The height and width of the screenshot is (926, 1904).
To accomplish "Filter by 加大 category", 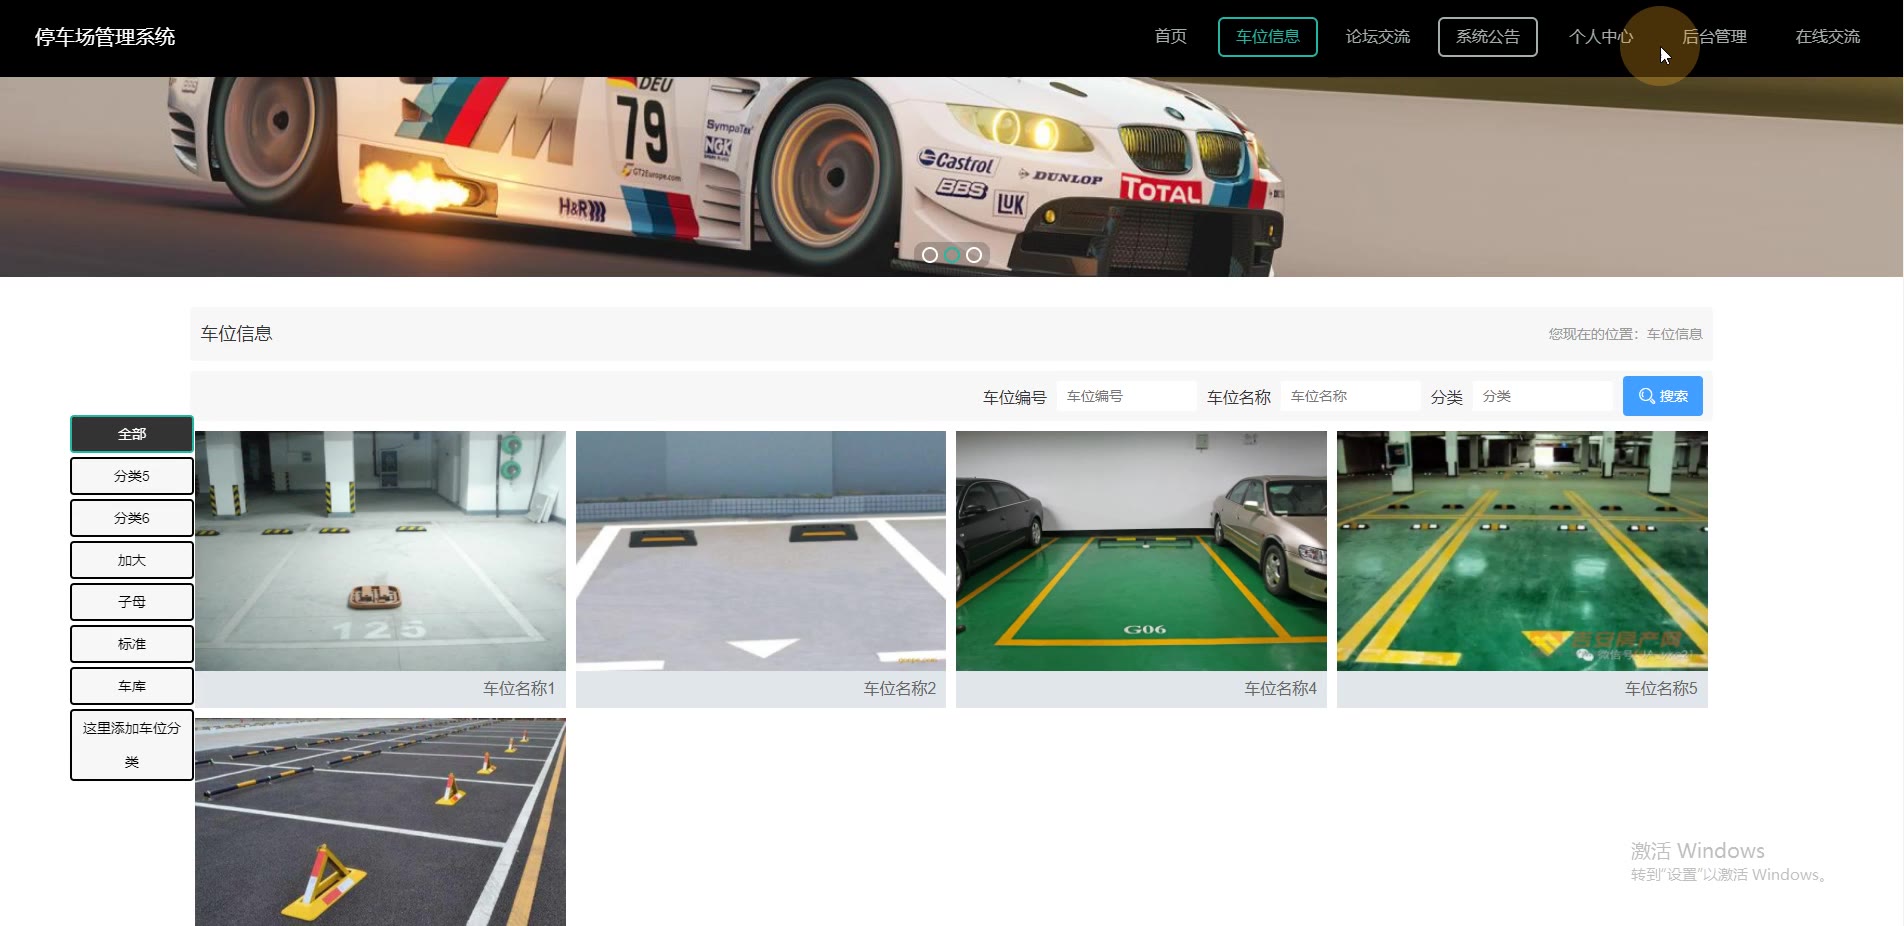I will (x=132, y=560).
